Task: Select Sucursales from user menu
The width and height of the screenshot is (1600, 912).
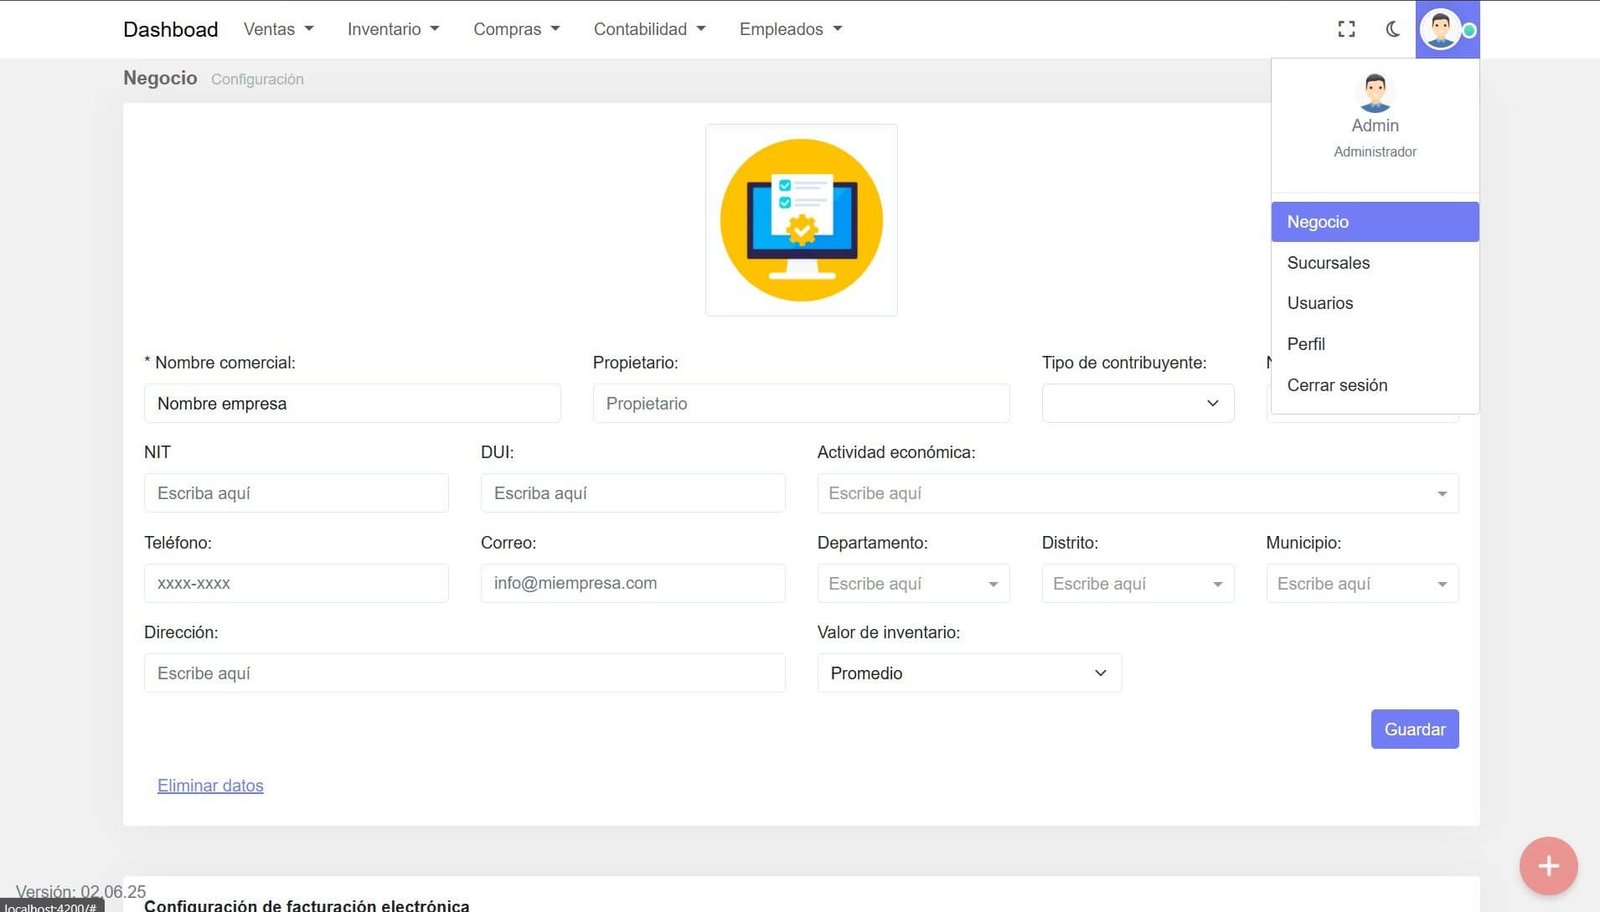Action: 1328,263
